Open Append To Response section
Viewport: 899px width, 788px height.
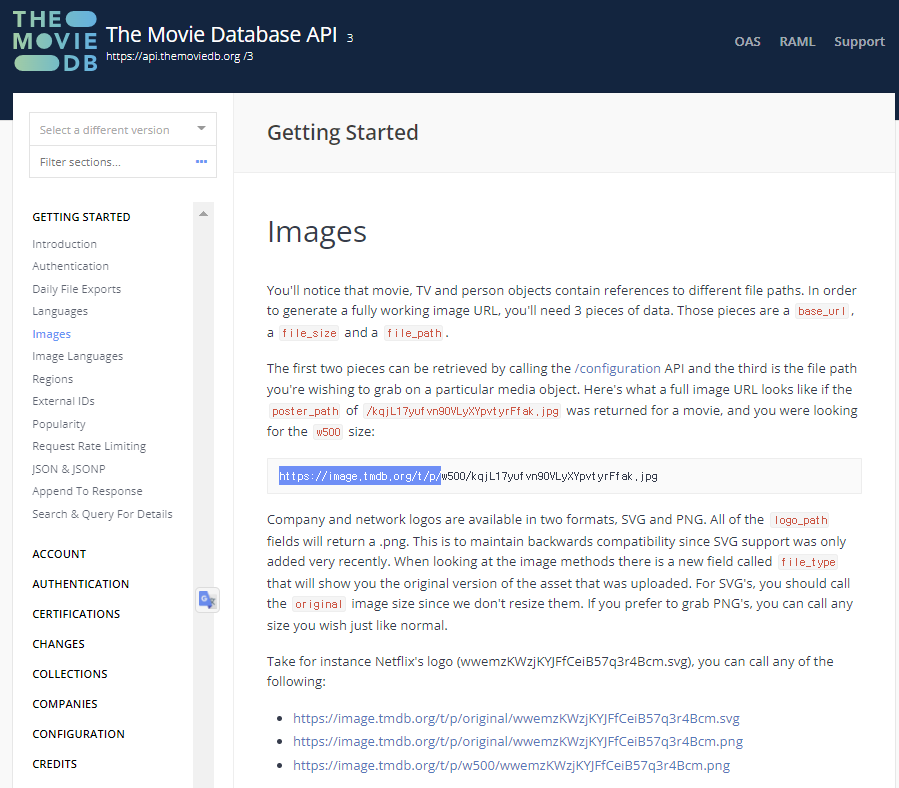click(x=87, y=491)
